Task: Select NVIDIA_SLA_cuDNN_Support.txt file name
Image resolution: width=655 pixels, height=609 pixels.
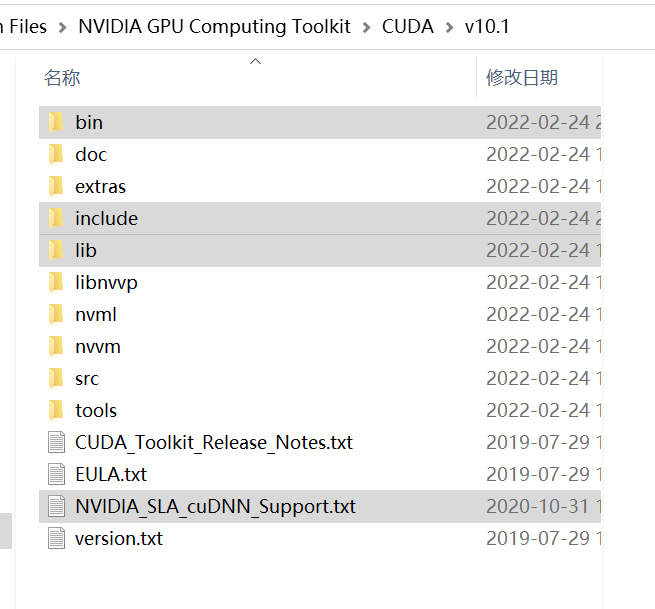Action: [215, 507]
